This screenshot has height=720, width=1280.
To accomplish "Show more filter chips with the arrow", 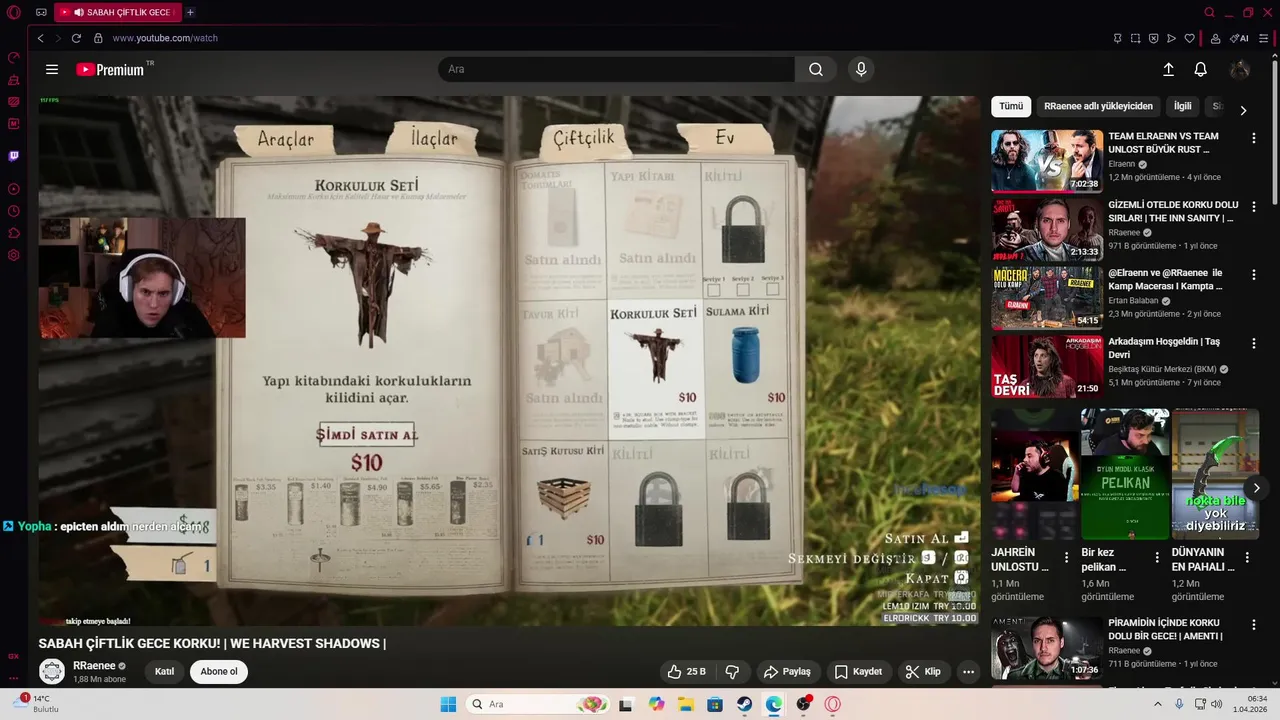I will pos(1243,110).
